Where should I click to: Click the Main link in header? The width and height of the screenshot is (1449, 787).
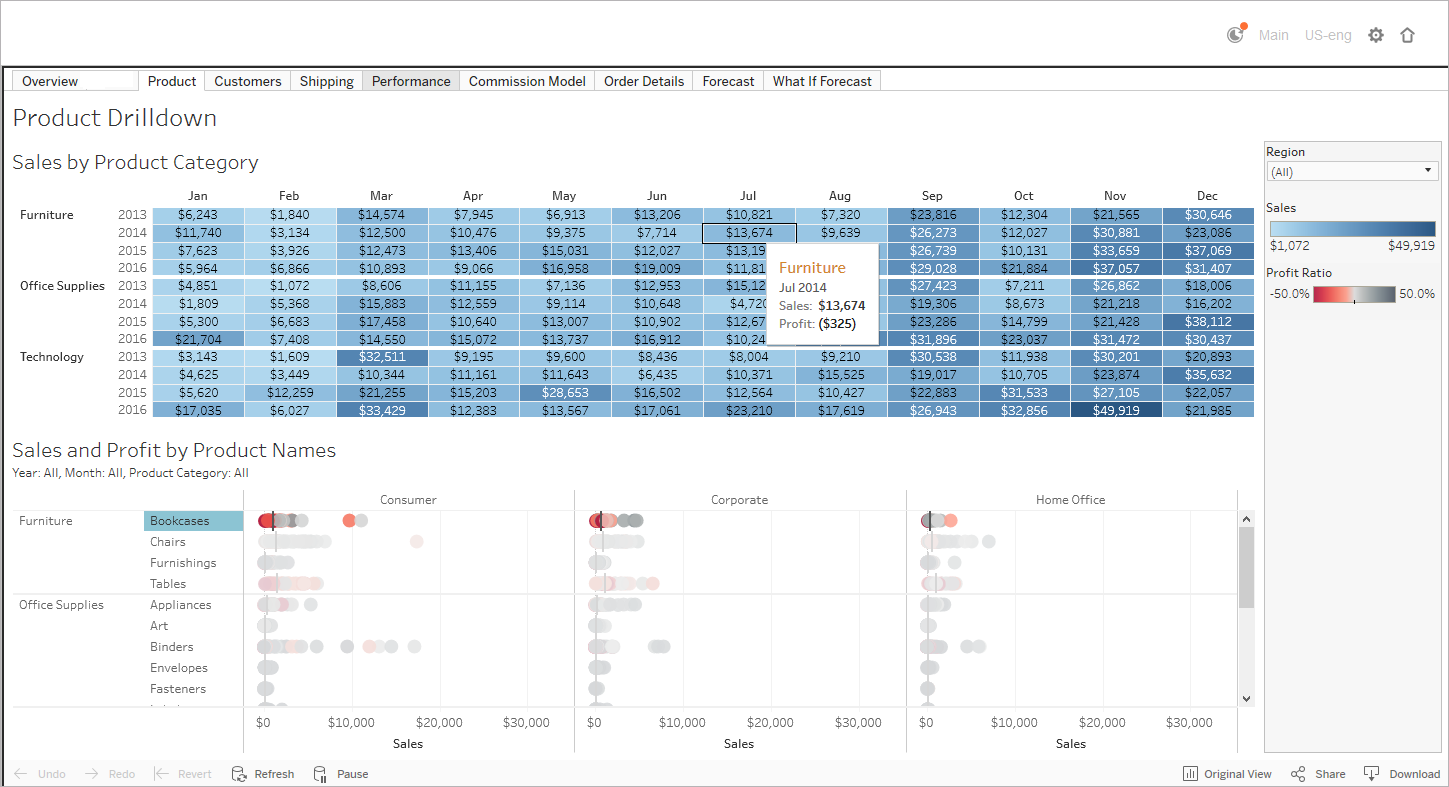[1273, 35]
